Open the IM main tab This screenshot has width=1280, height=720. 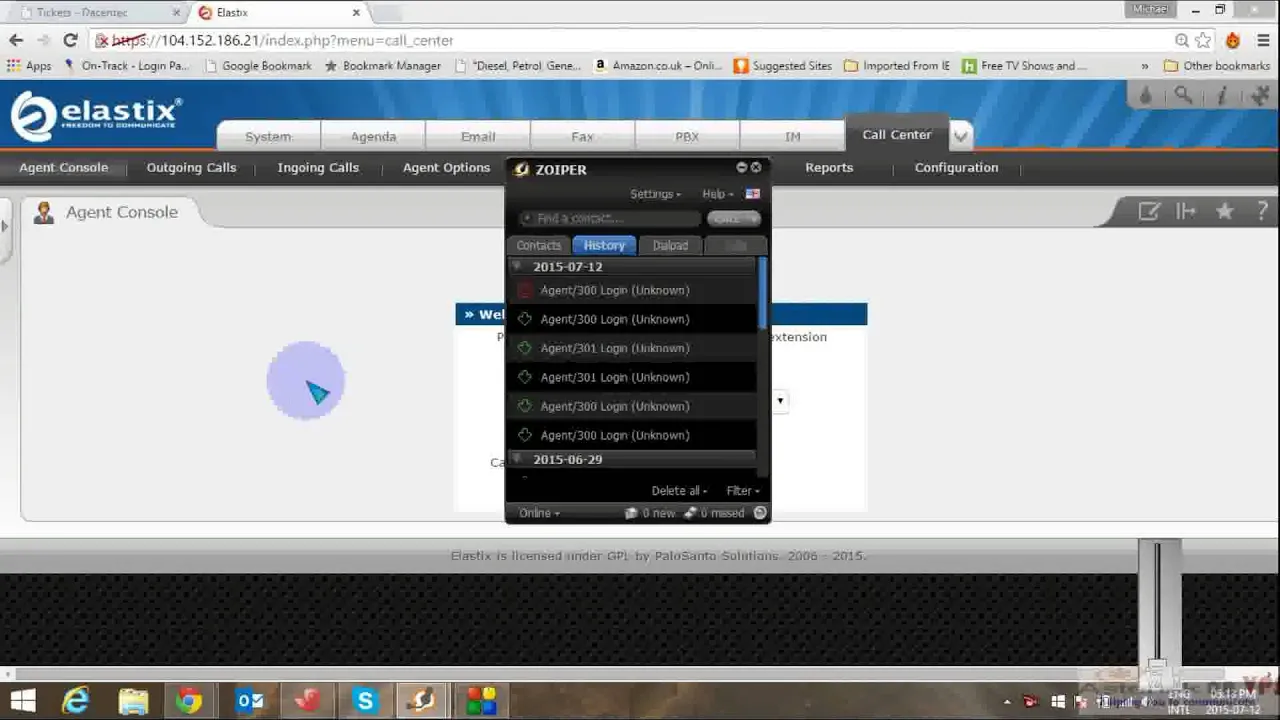point(793,136)
